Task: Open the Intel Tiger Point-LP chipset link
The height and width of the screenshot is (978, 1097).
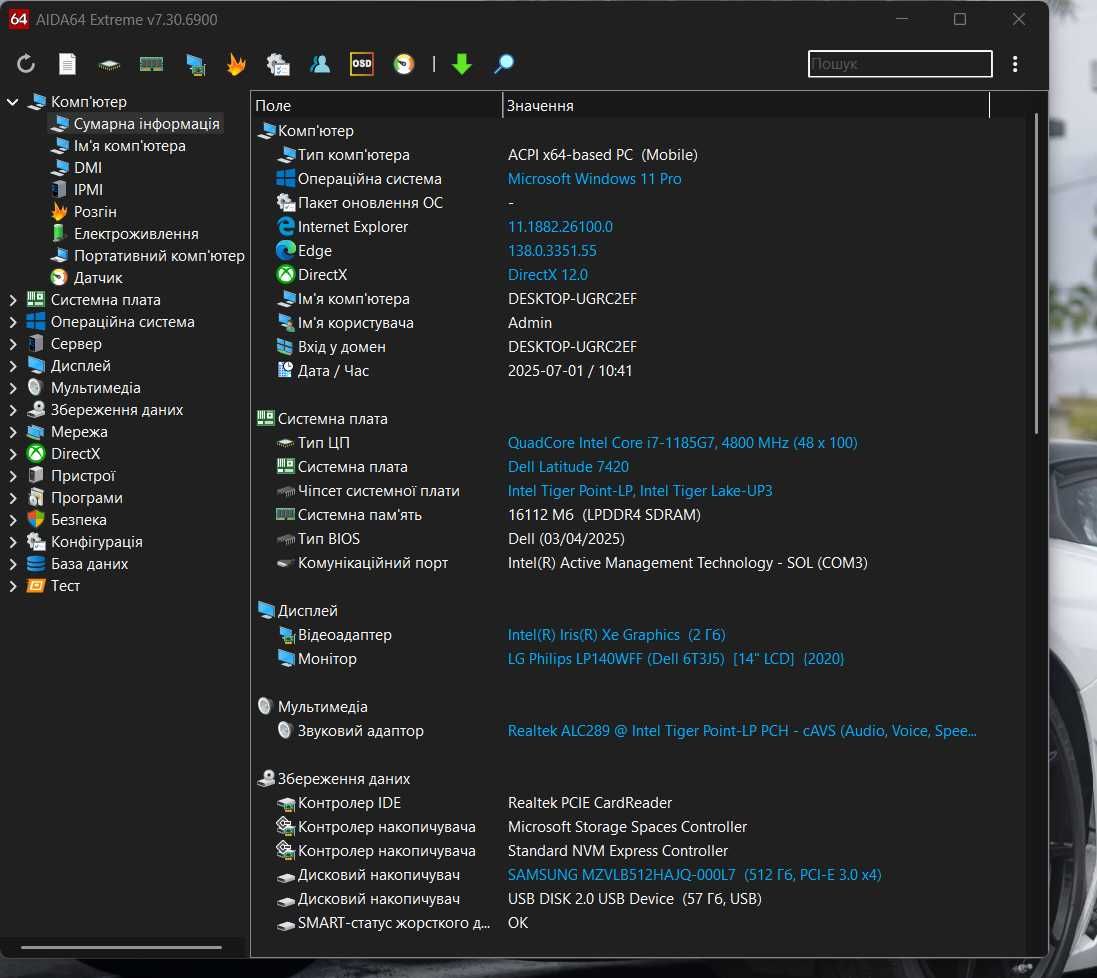Action: coord(640,491)
